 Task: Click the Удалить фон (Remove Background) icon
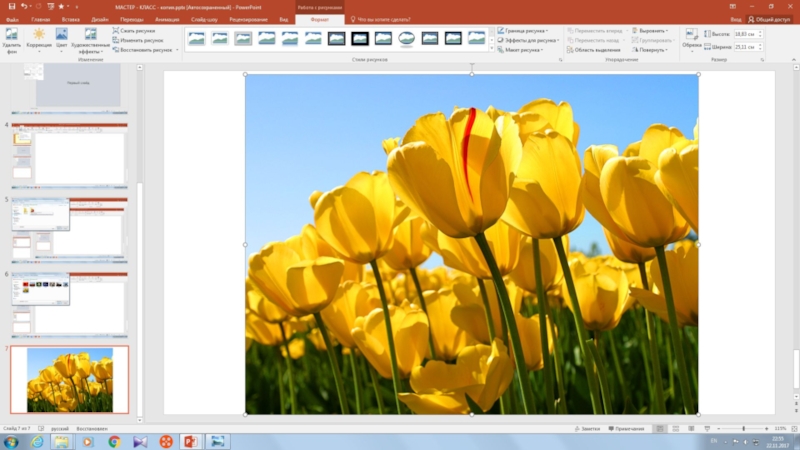[11, 38]
